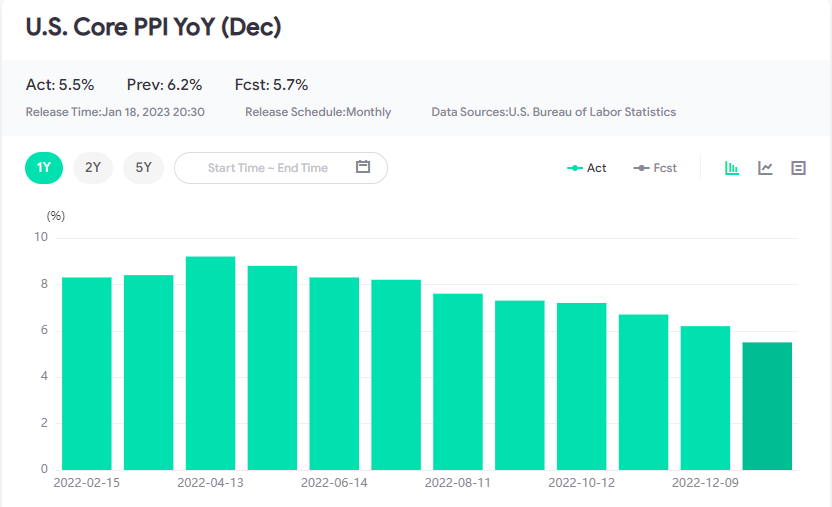Click the tallest bar at 2022-04-13
The image size is (832, 507).
pos(211,363)
